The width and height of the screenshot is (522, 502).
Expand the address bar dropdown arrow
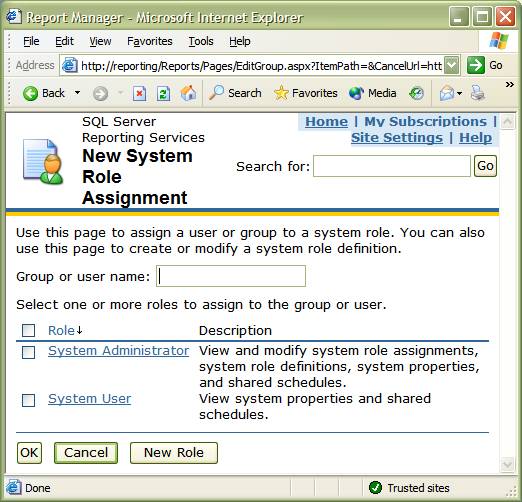[x=452, y=65]
